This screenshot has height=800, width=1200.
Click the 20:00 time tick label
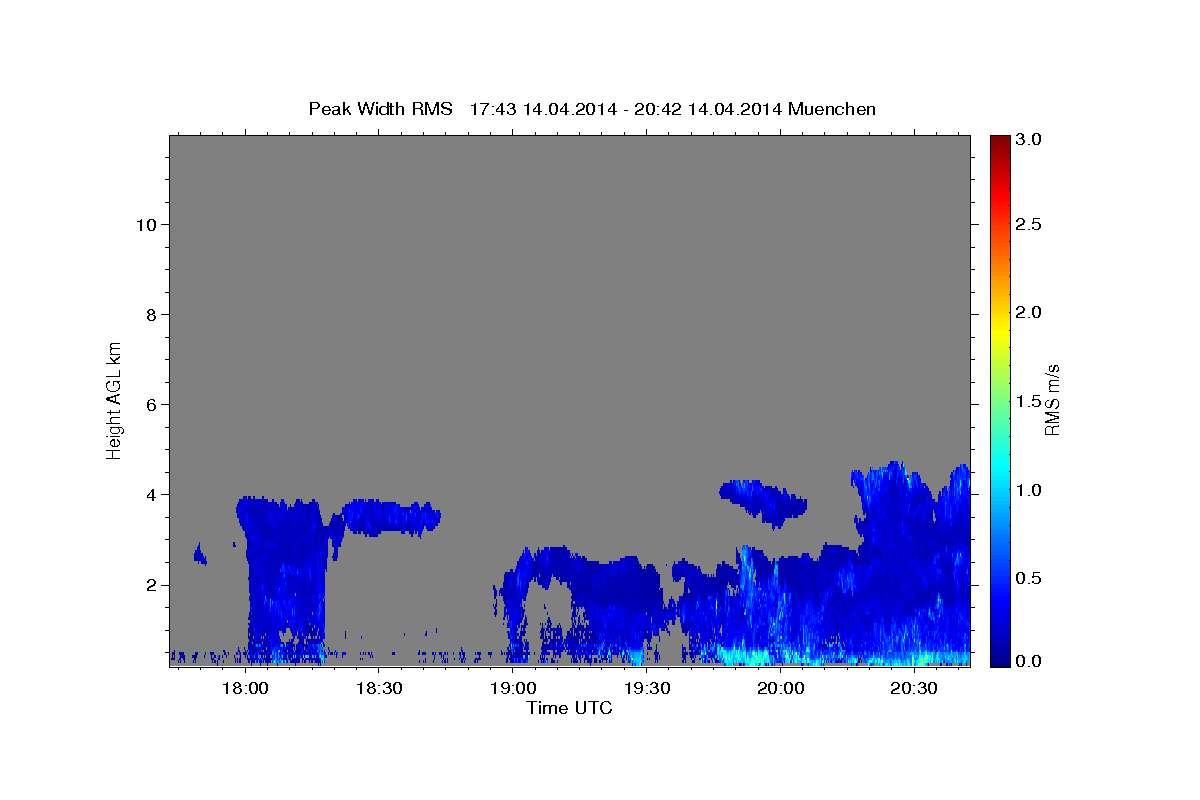[780, 688]
